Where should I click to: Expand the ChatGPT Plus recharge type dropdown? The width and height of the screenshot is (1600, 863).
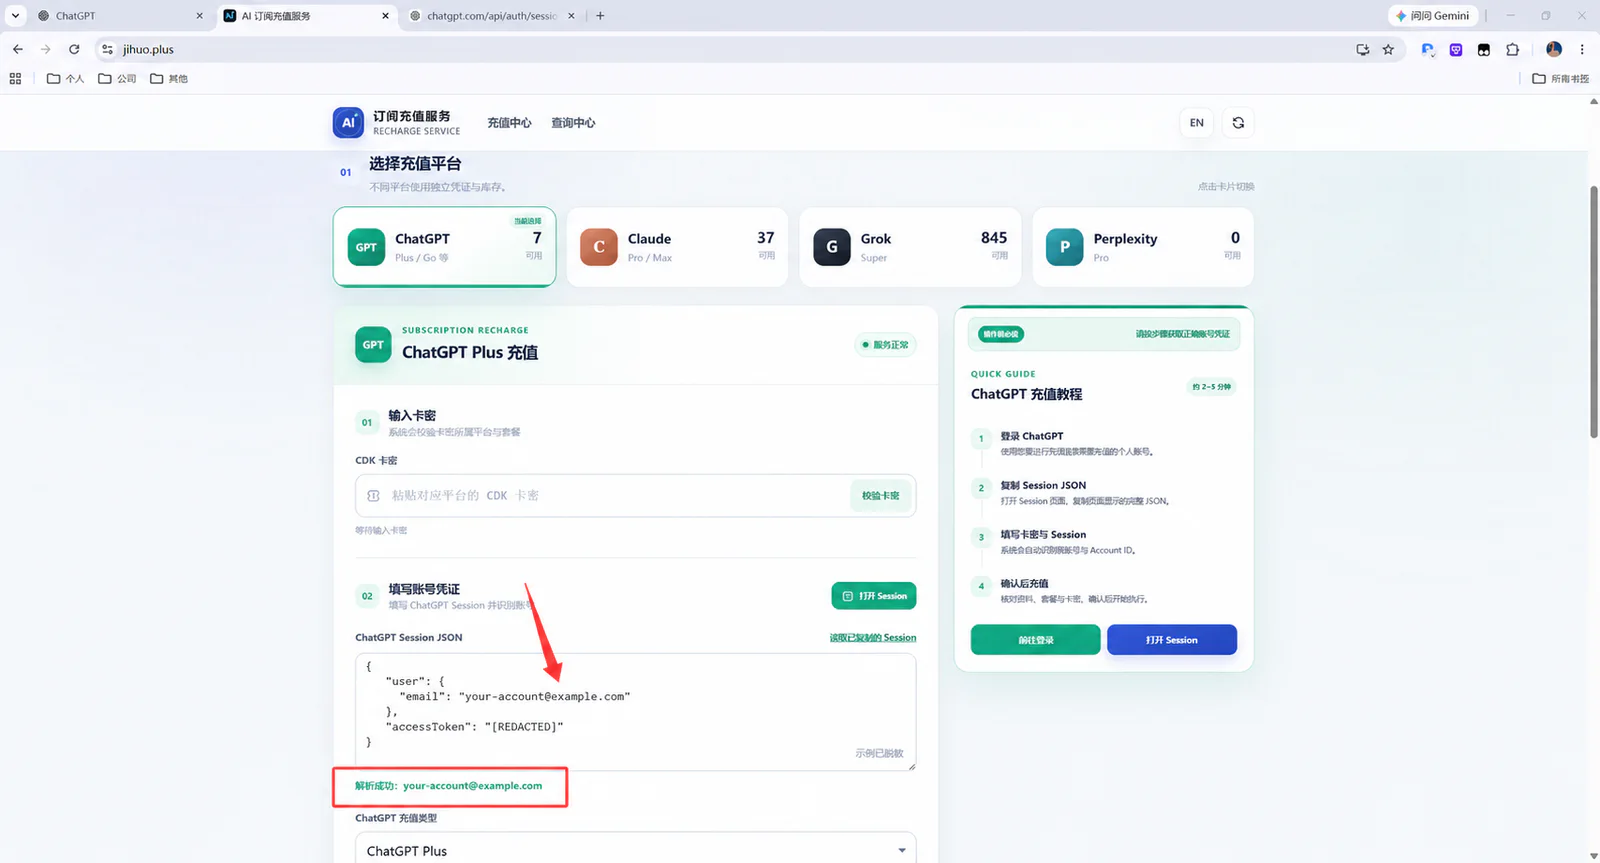point(636,850)
